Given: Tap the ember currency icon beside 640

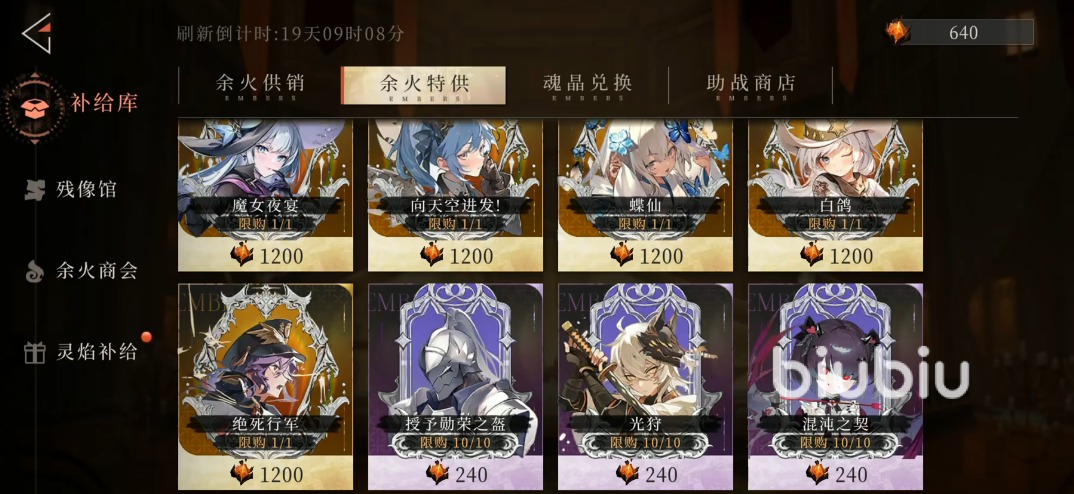Looking at the screenshot, I should click(897, 32).
